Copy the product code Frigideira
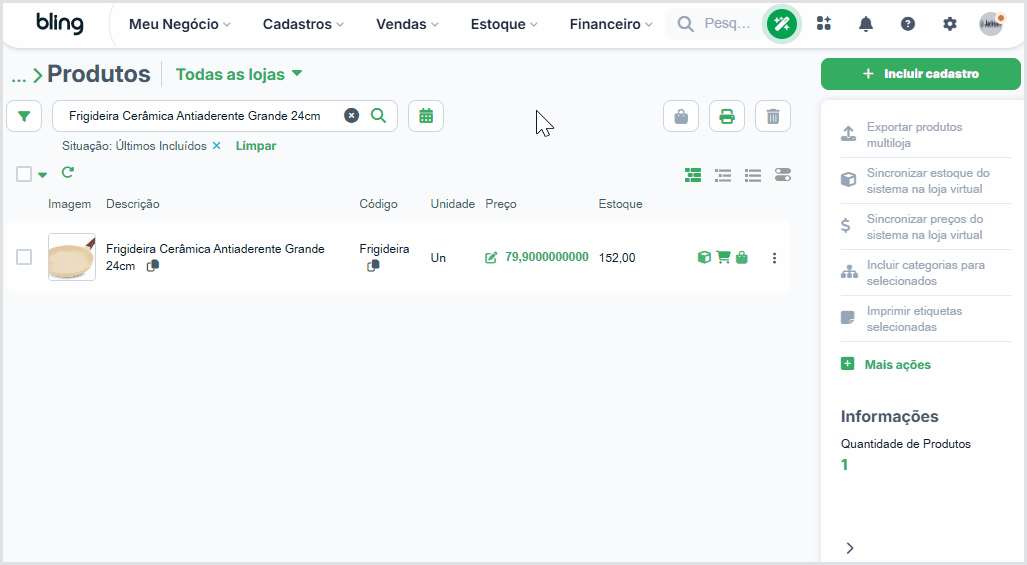The height and width of the screenshot is (565, 1027). [x=373, y=266]
